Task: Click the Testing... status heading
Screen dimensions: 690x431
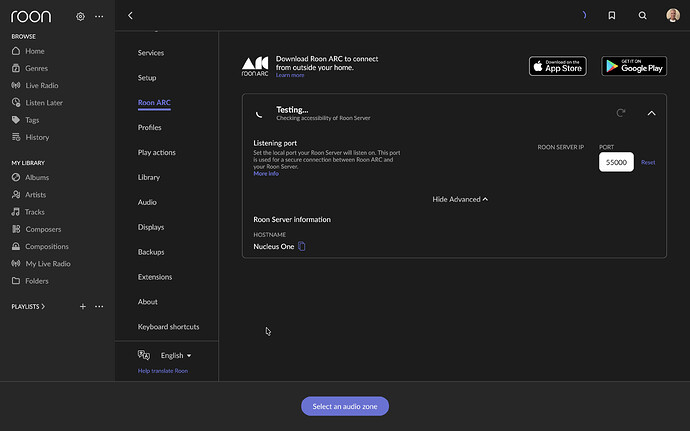Action: (292, 110)
